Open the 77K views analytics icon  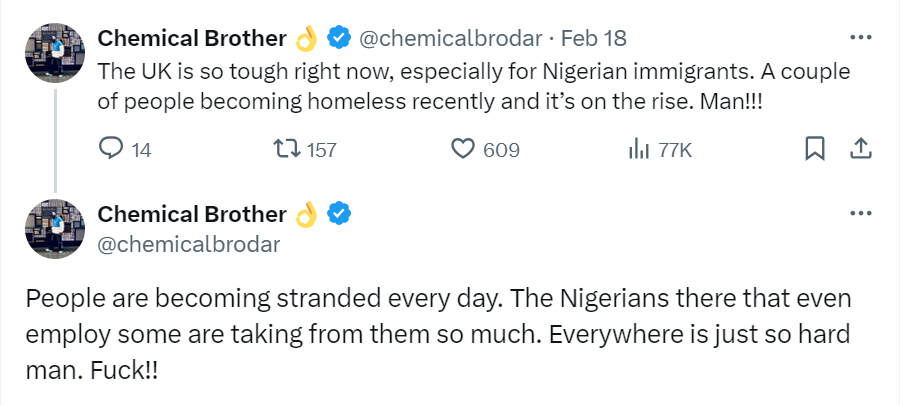(638, 149)
